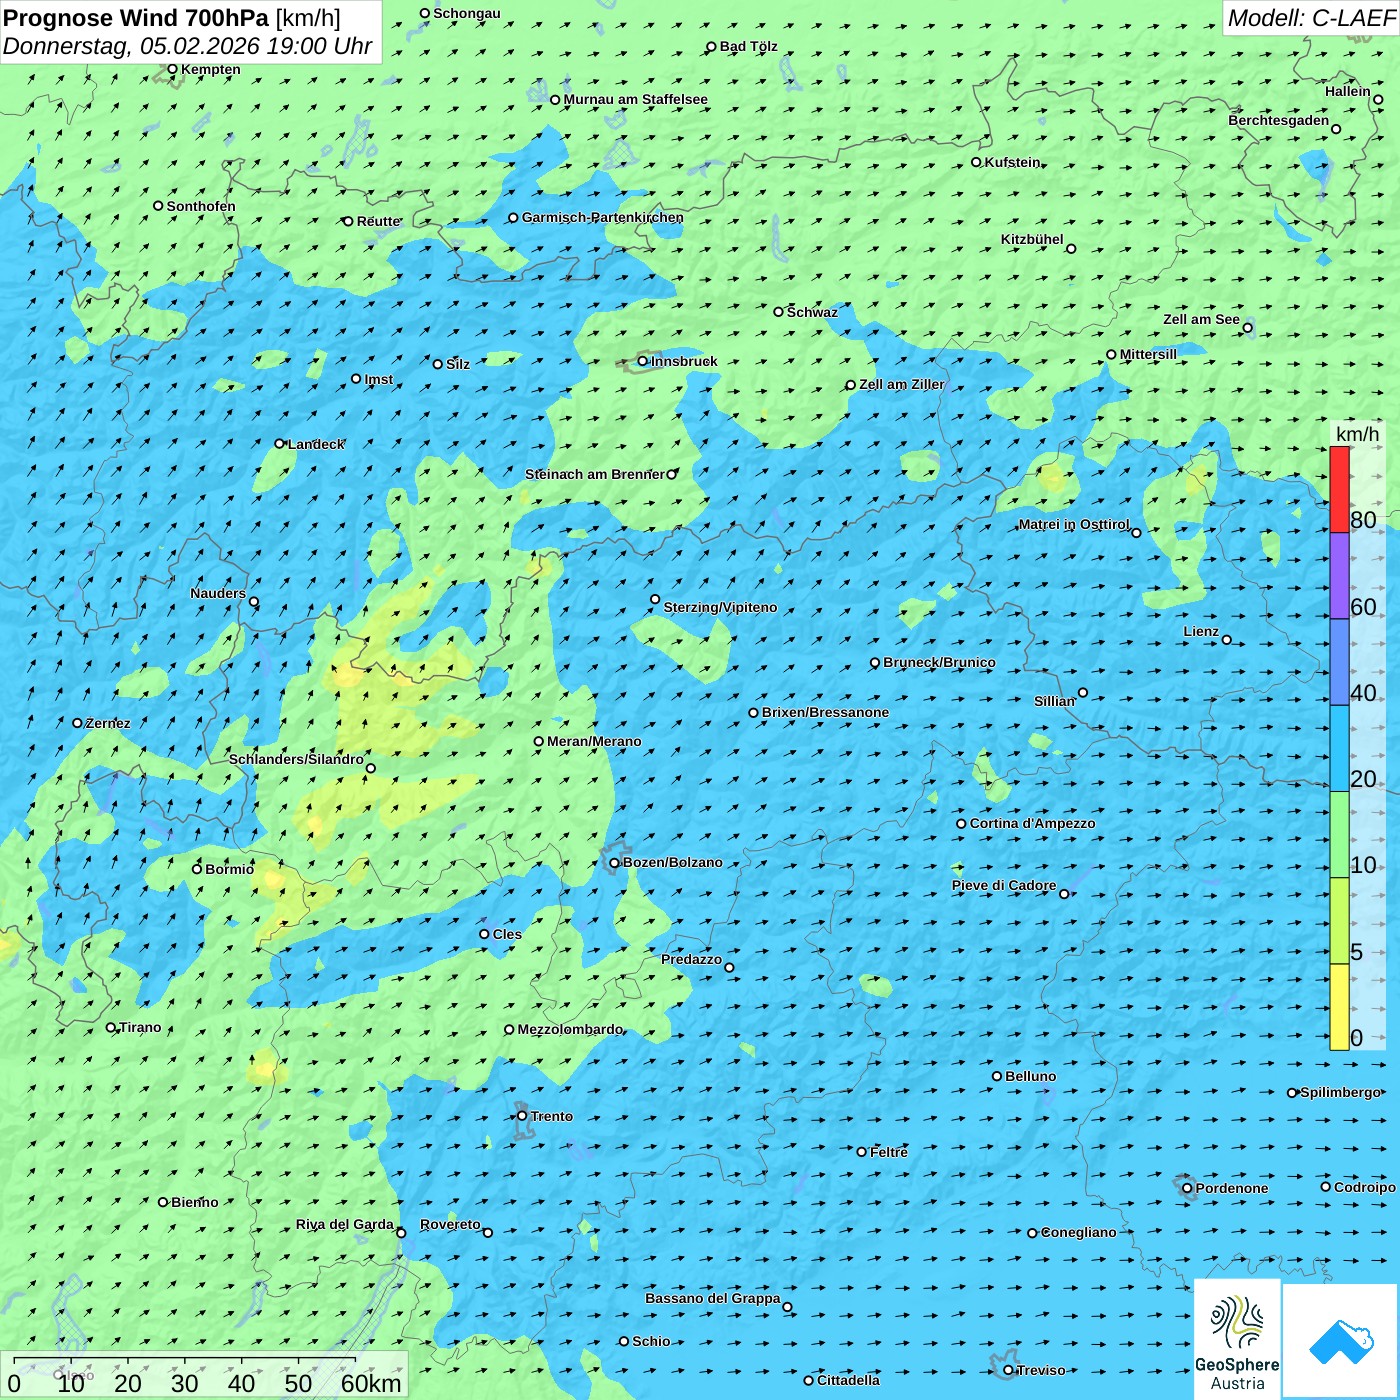Viewport: 1400px width, 1400px height.
Task: Click the Bormio city label
Action: [229, 869]
